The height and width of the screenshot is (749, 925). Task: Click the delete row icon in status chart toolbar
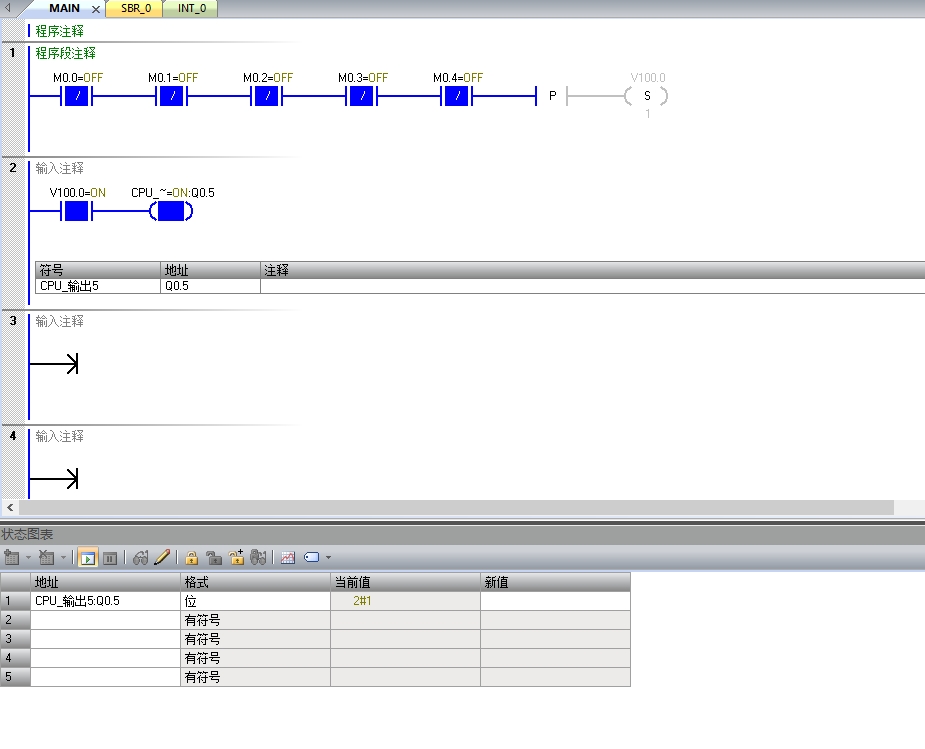click(46, 558)
